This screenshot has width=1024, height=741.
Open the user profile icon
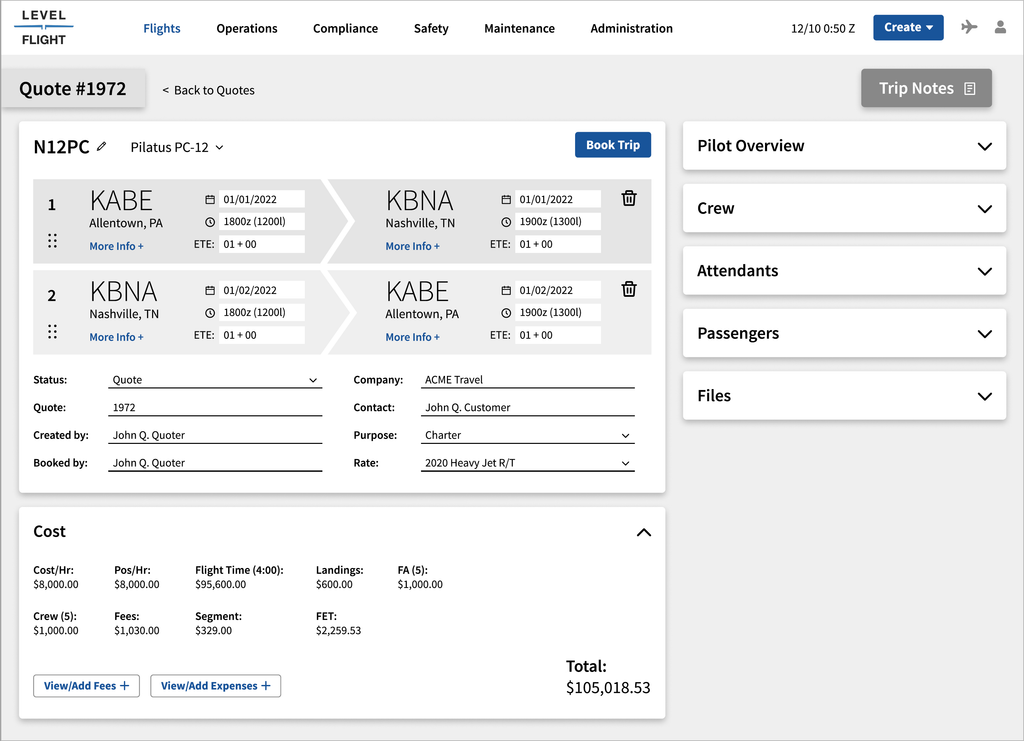pyautogui.click(x=1000, y=27)
